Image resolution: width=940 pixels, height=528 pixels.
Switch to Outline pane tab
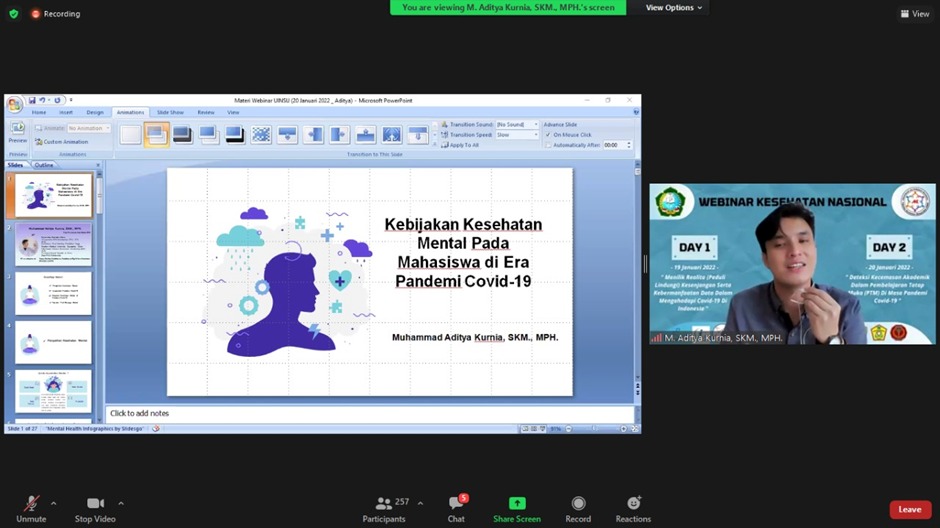click(43, 165)
